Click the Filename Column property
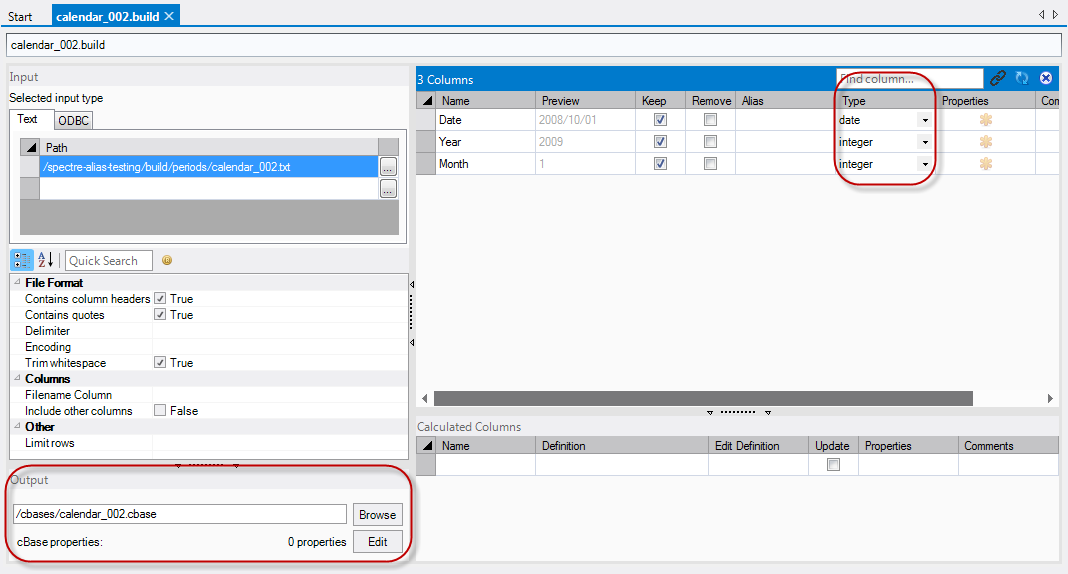The width and height of the screenshot is (1068, 574). pyautogui.click(x=209, y=395)
